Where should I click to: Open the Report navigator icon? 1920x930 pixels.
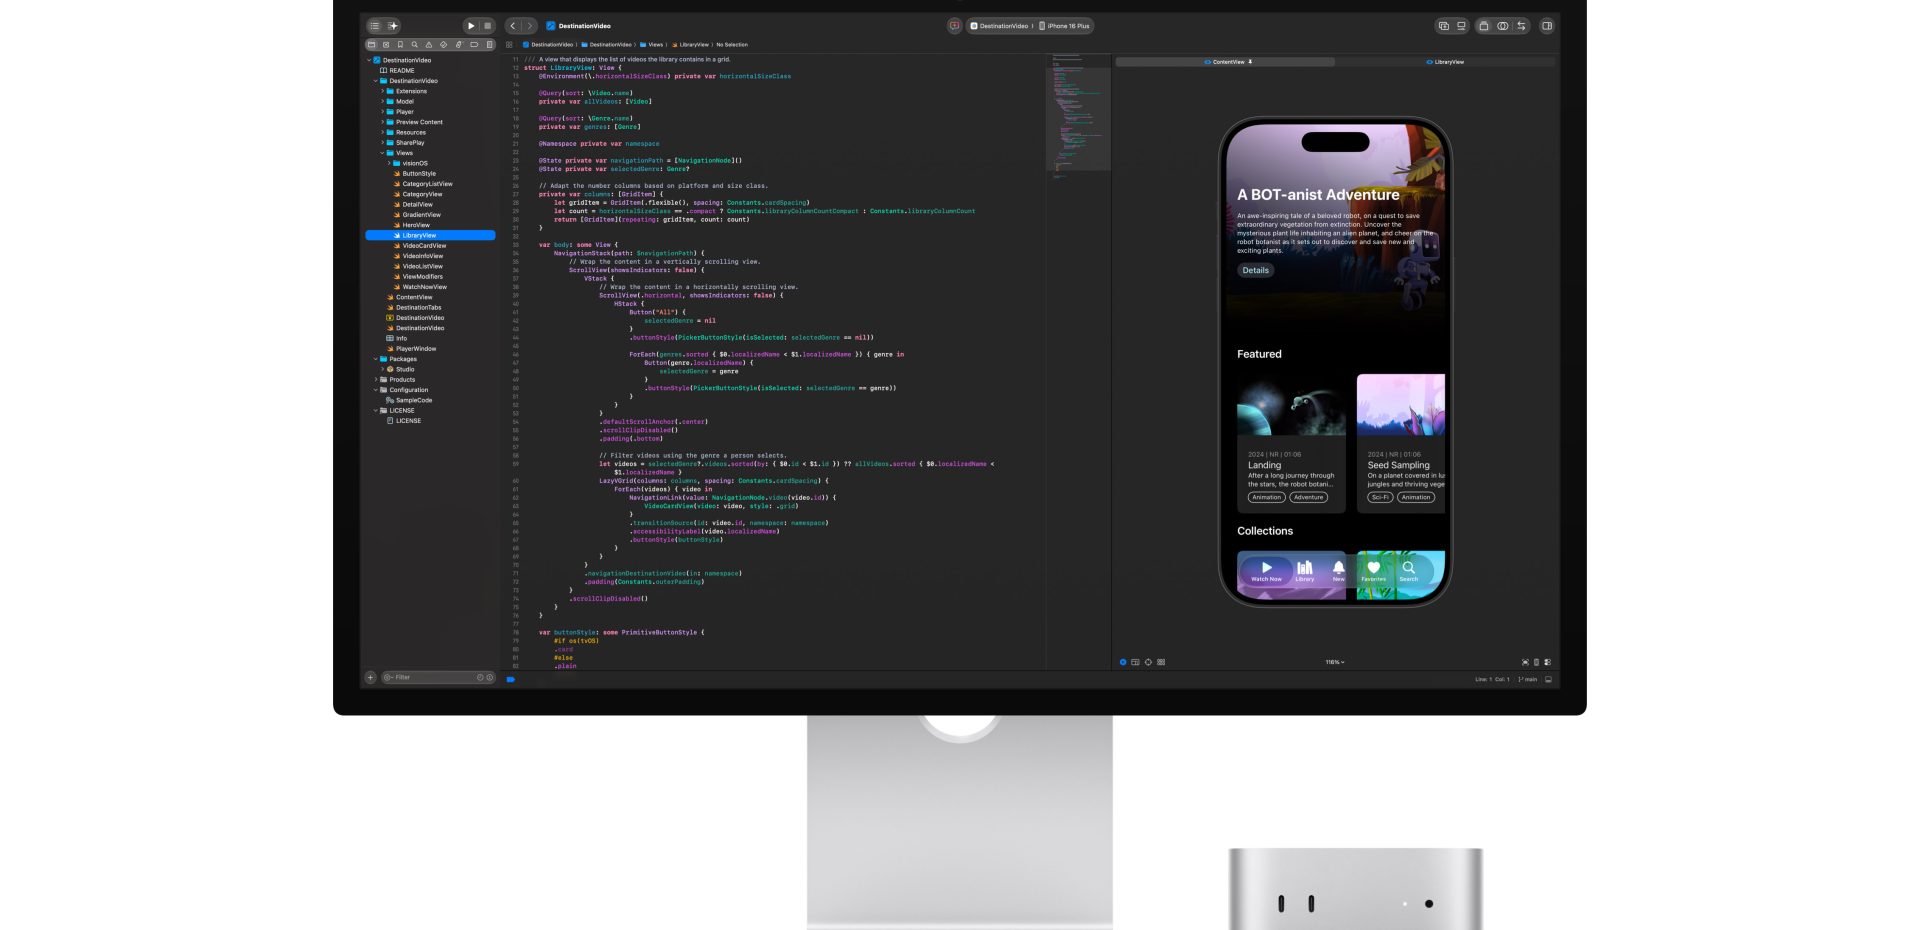(x=489, y=45)
